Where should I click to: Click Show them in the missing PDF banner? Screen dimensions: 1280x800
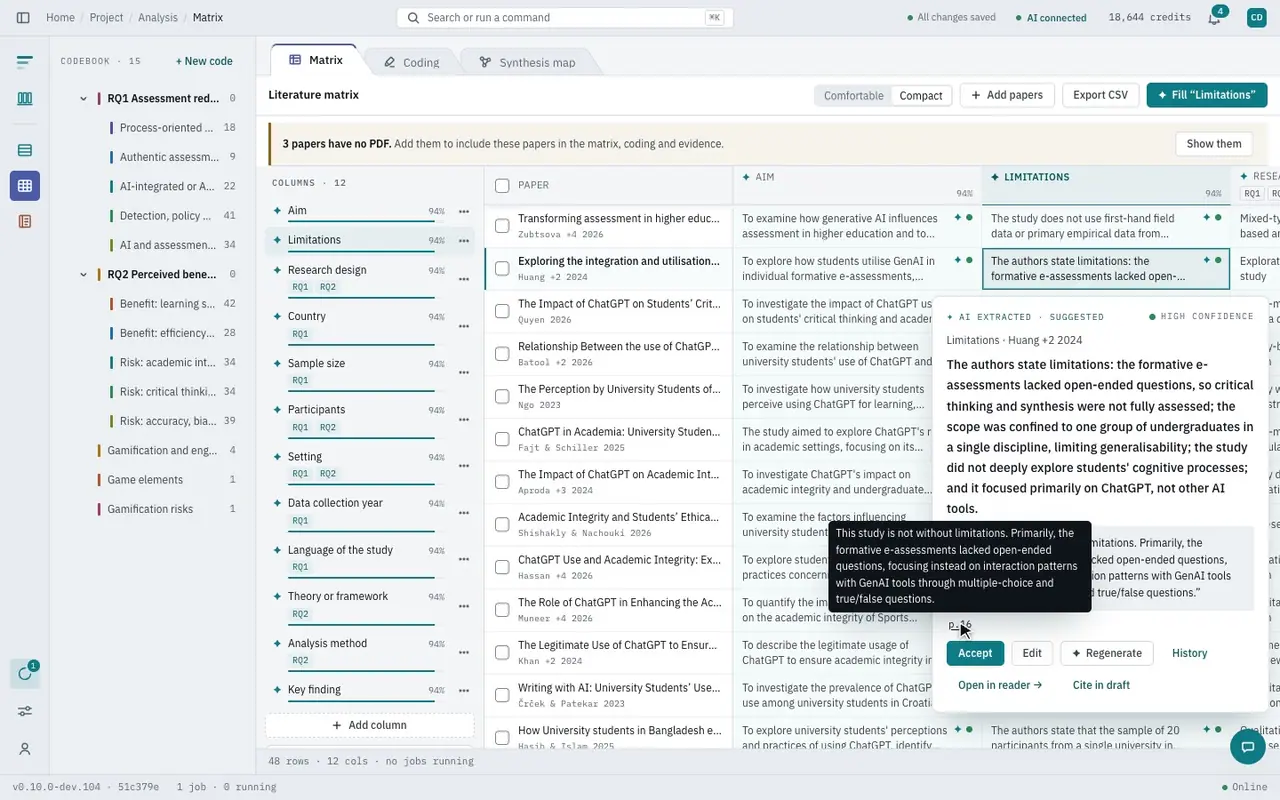(x=1214, y=144)
